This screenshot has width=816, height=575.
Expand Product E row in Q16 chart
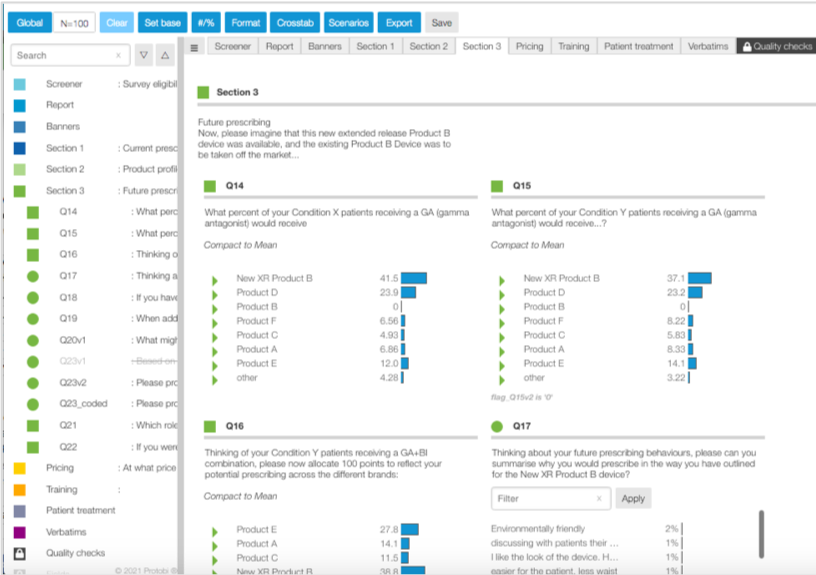(x=215, y=530)
